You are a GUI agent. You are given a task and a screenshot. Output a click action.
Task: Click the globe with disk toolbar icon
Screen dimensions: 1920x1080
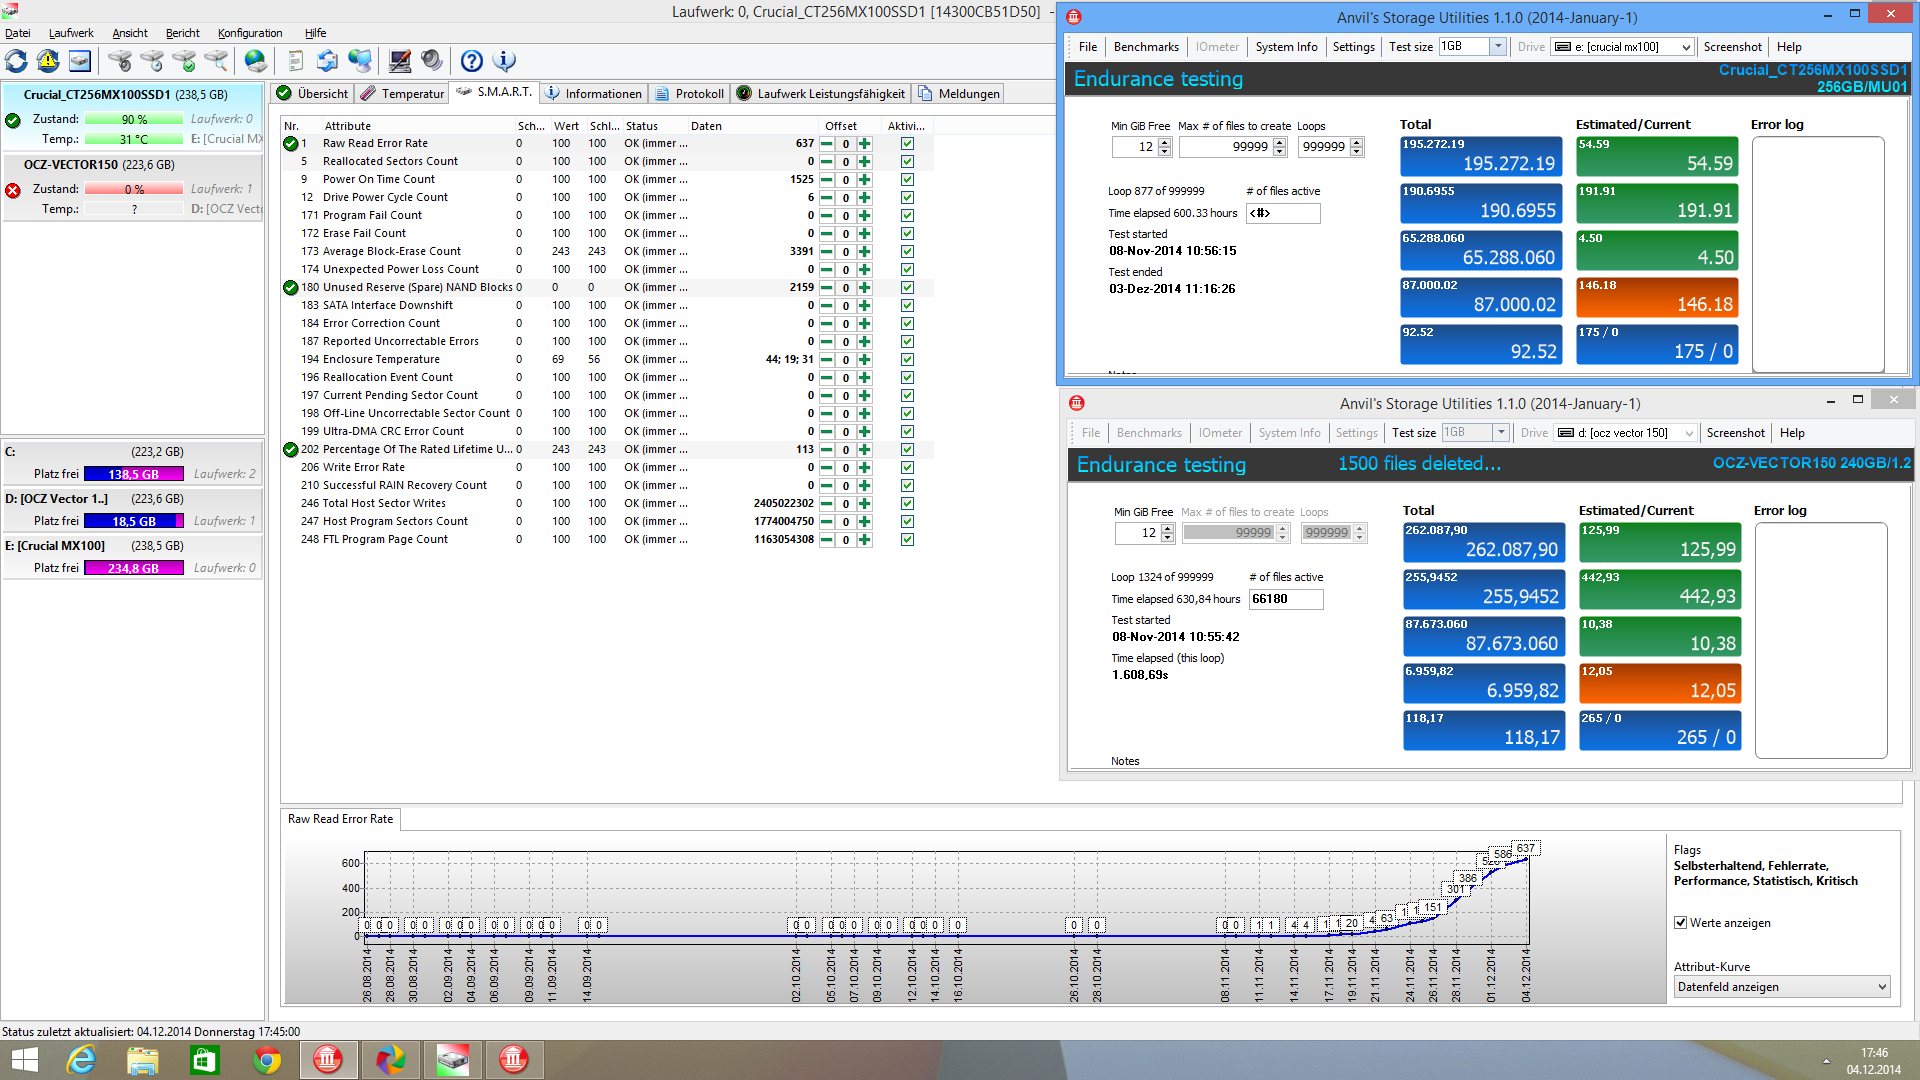pos(256,61)
